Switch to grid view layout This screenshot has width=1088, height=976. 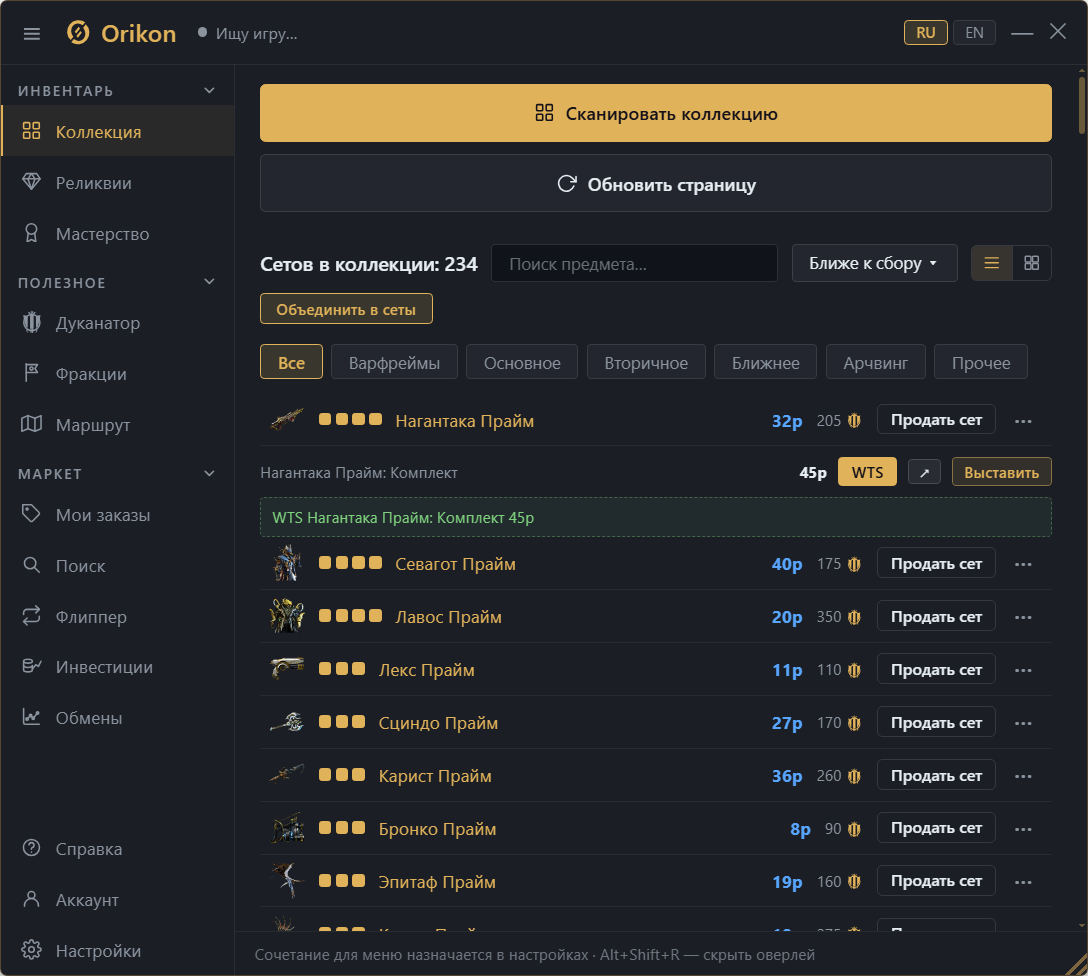tap(1032, 263)
